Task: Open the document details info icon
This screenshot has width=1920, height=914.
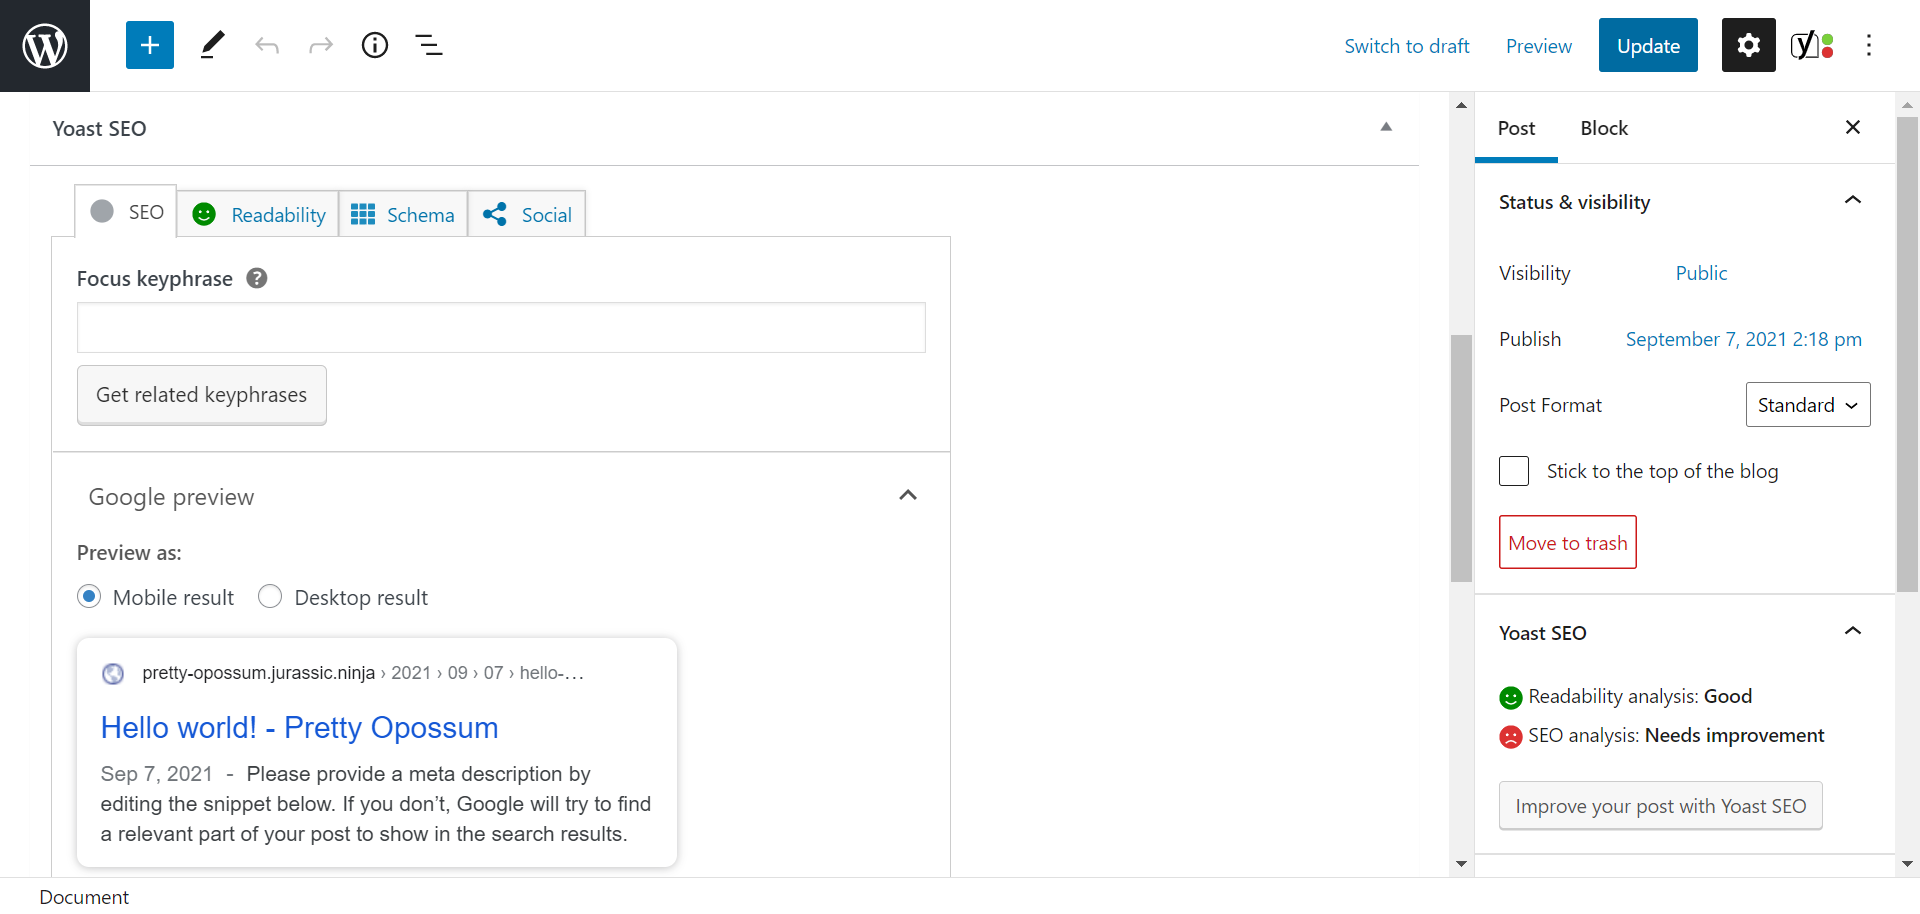Action: [375, 45]
